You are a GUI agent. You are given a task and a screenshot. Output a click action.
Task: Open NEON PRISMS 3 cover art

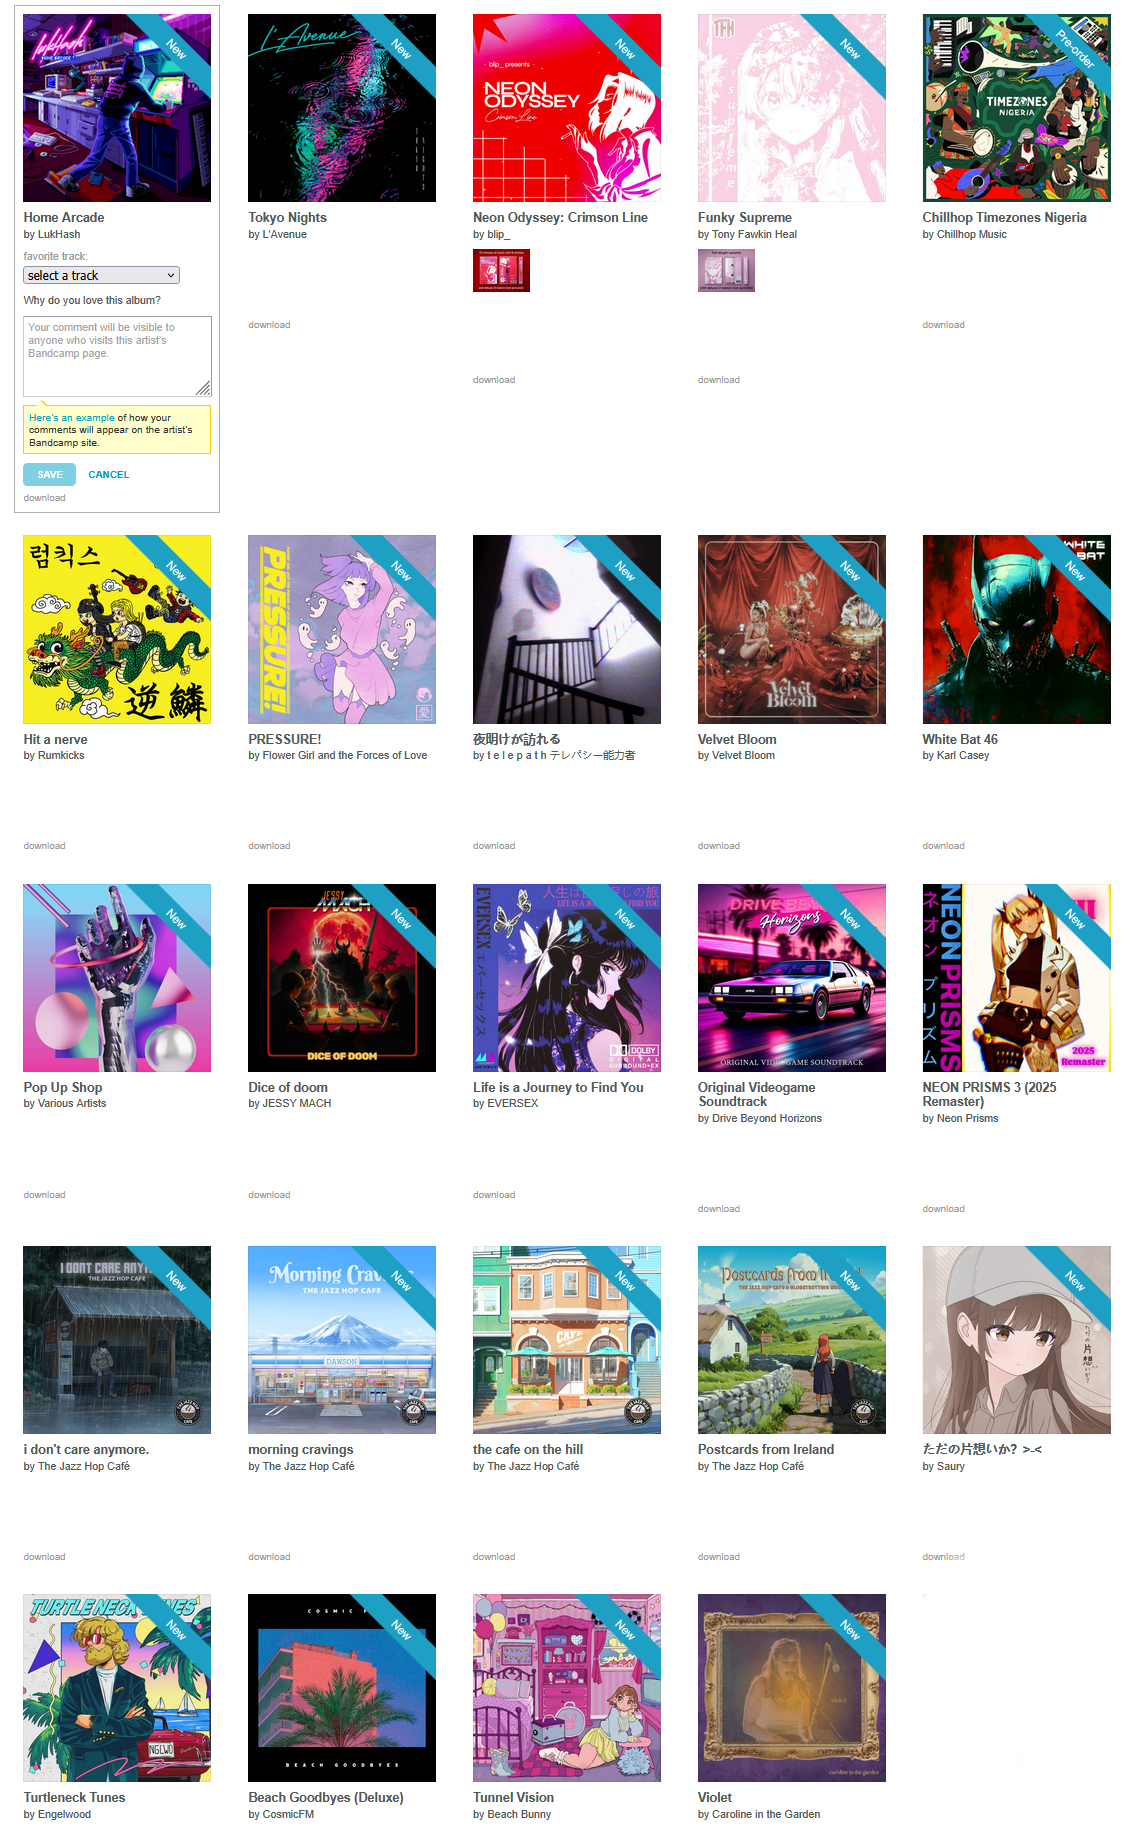[x=1017, y=978]
